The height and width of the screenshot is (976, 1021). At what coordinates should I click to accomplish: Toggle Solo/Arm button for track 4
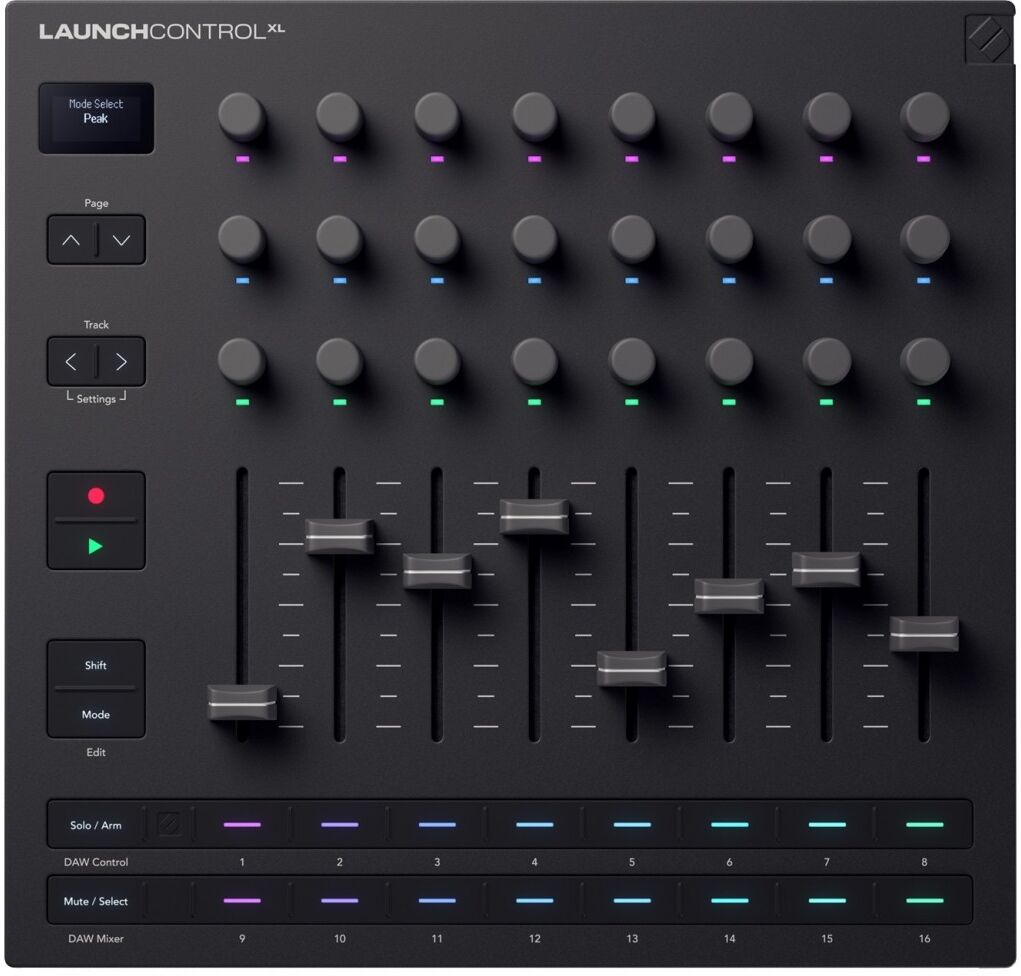[535, 825]
